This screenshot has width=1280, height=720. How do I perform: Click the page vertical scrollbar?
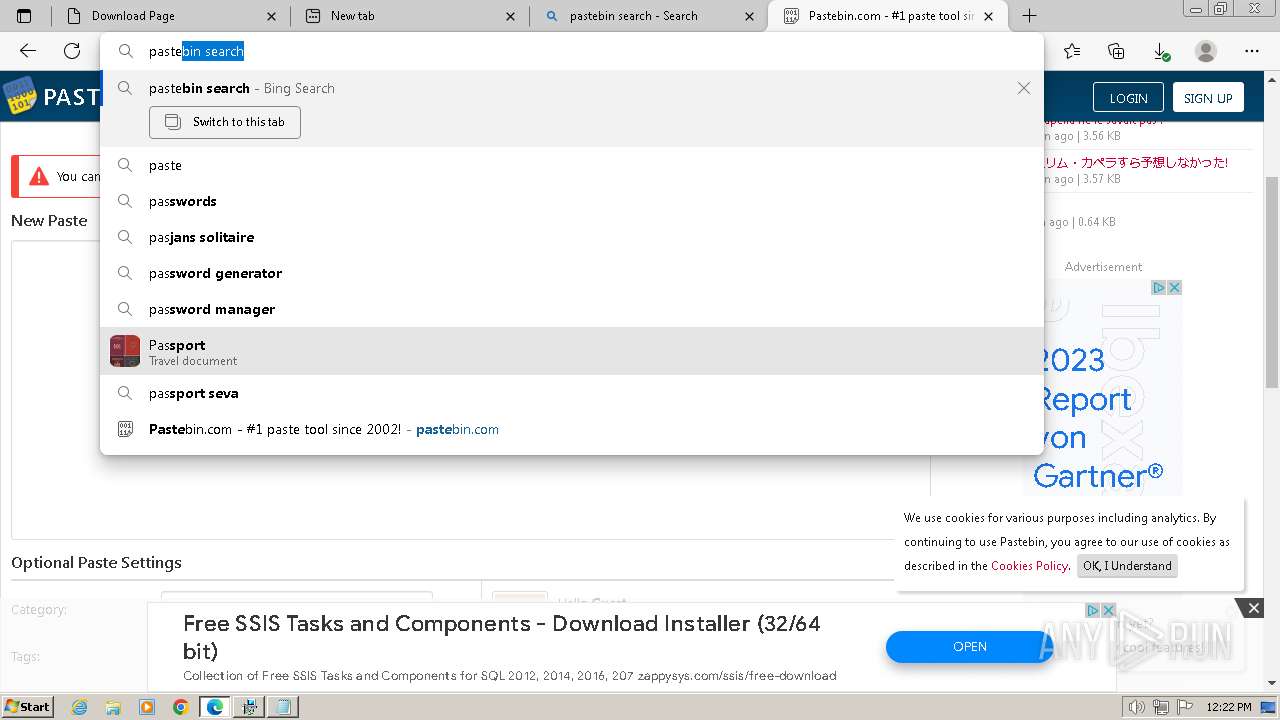point(1272,280)
